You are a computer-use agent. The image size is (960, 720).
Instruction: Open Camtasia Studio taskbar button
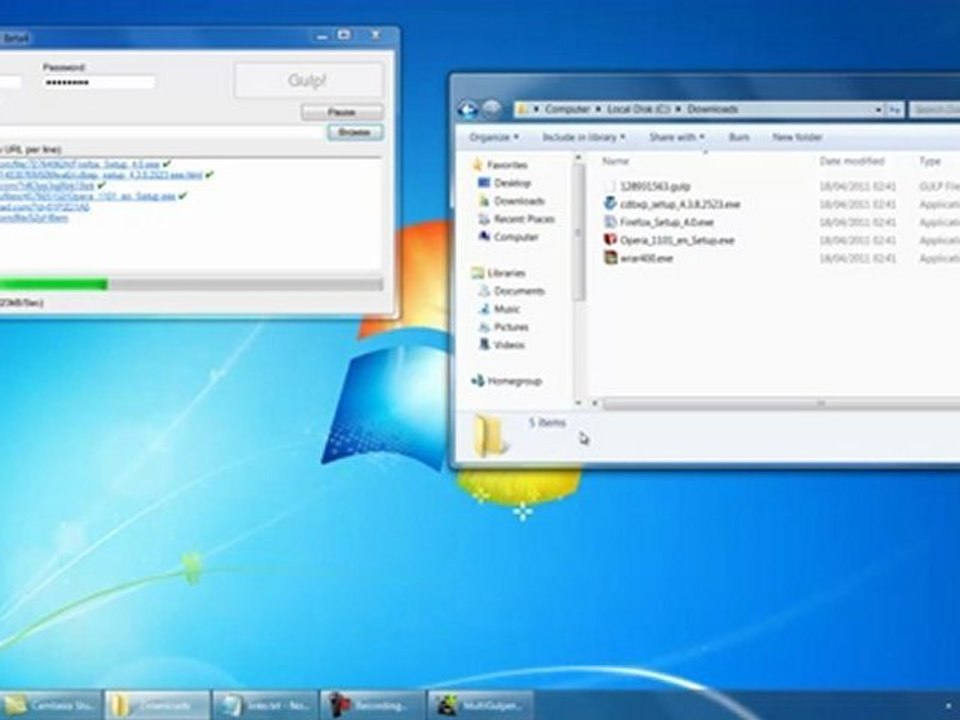(x=50, y=705)
